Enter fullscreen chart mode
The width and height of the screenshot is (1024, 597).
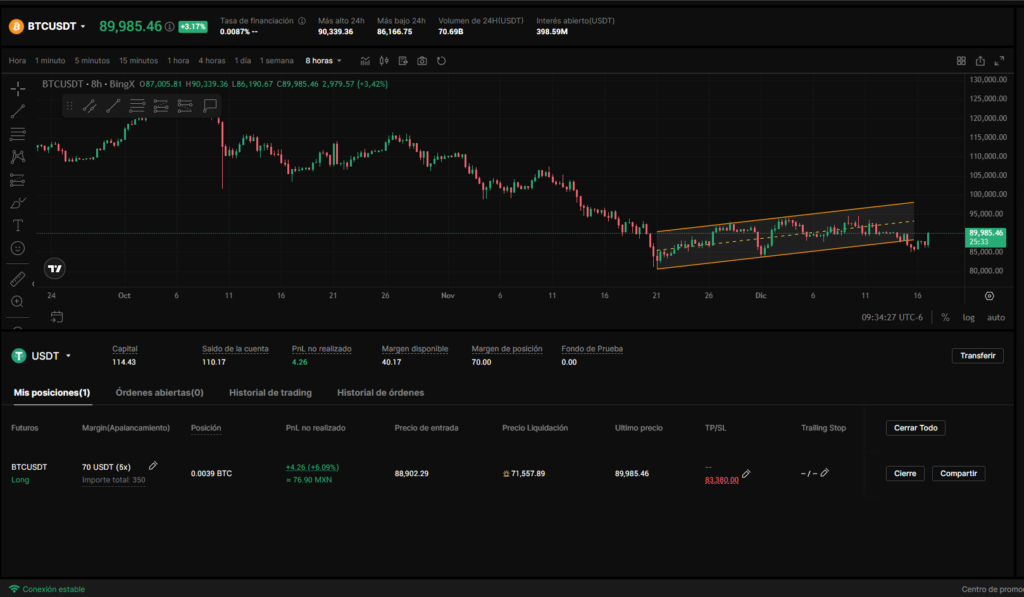(x=999, y=61)
